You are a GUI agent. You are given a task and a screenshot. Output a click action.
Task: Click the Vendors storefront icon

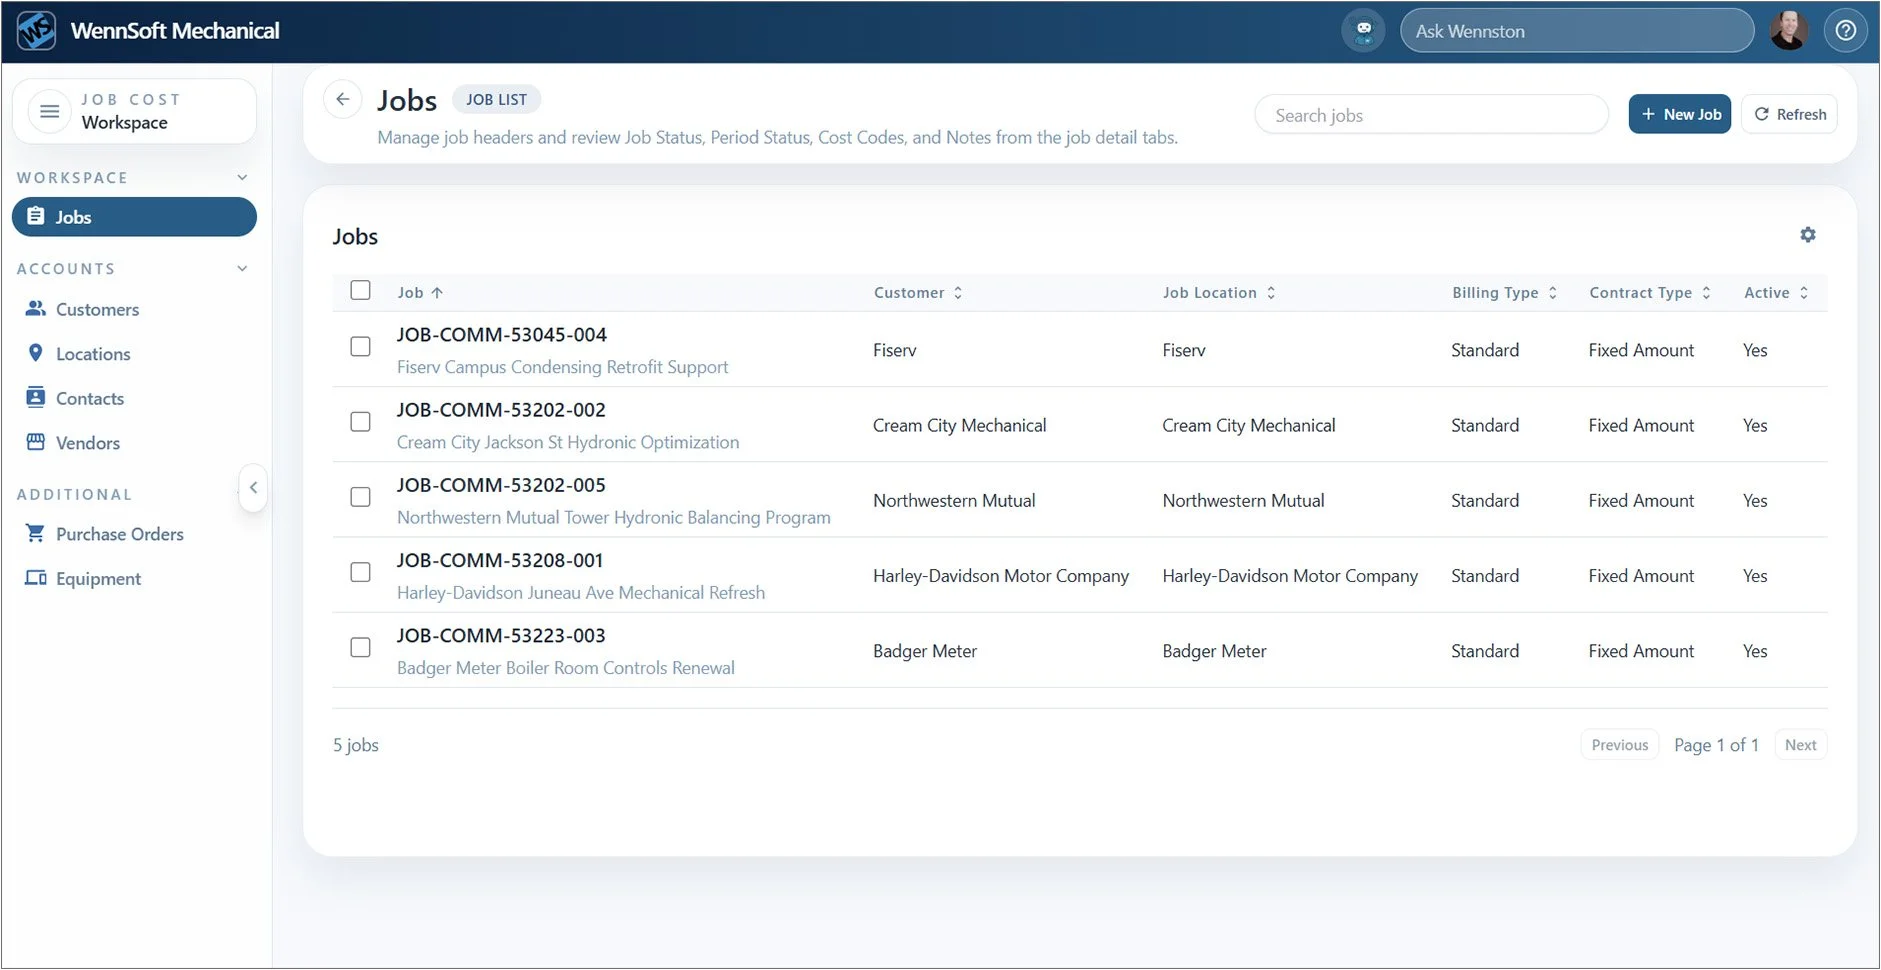(36, 442)
